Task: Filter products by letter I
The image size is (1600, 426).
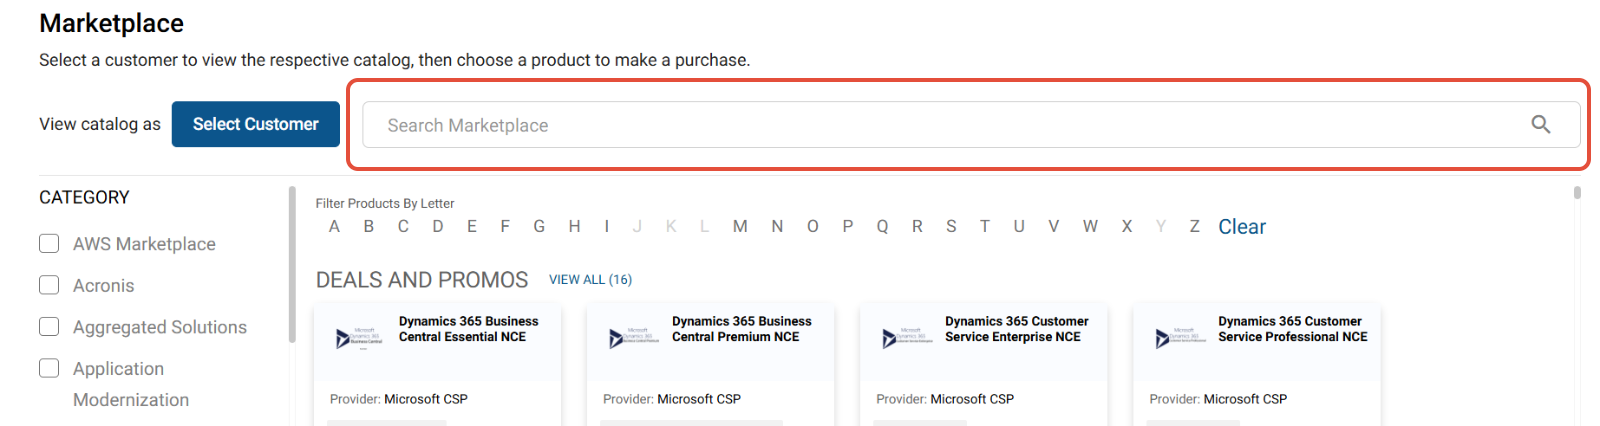Action: pos(607,227)
